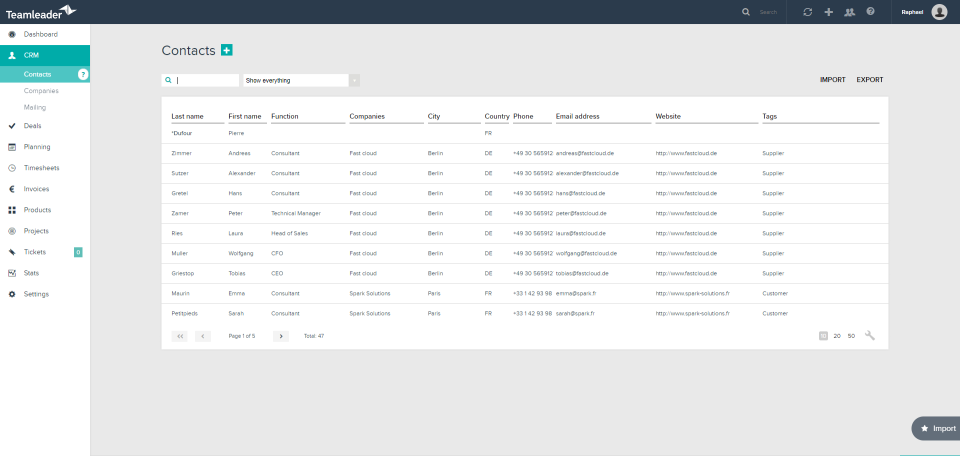
Task: Open the Show everything filter dropdown
Action: tap(301, 80)
